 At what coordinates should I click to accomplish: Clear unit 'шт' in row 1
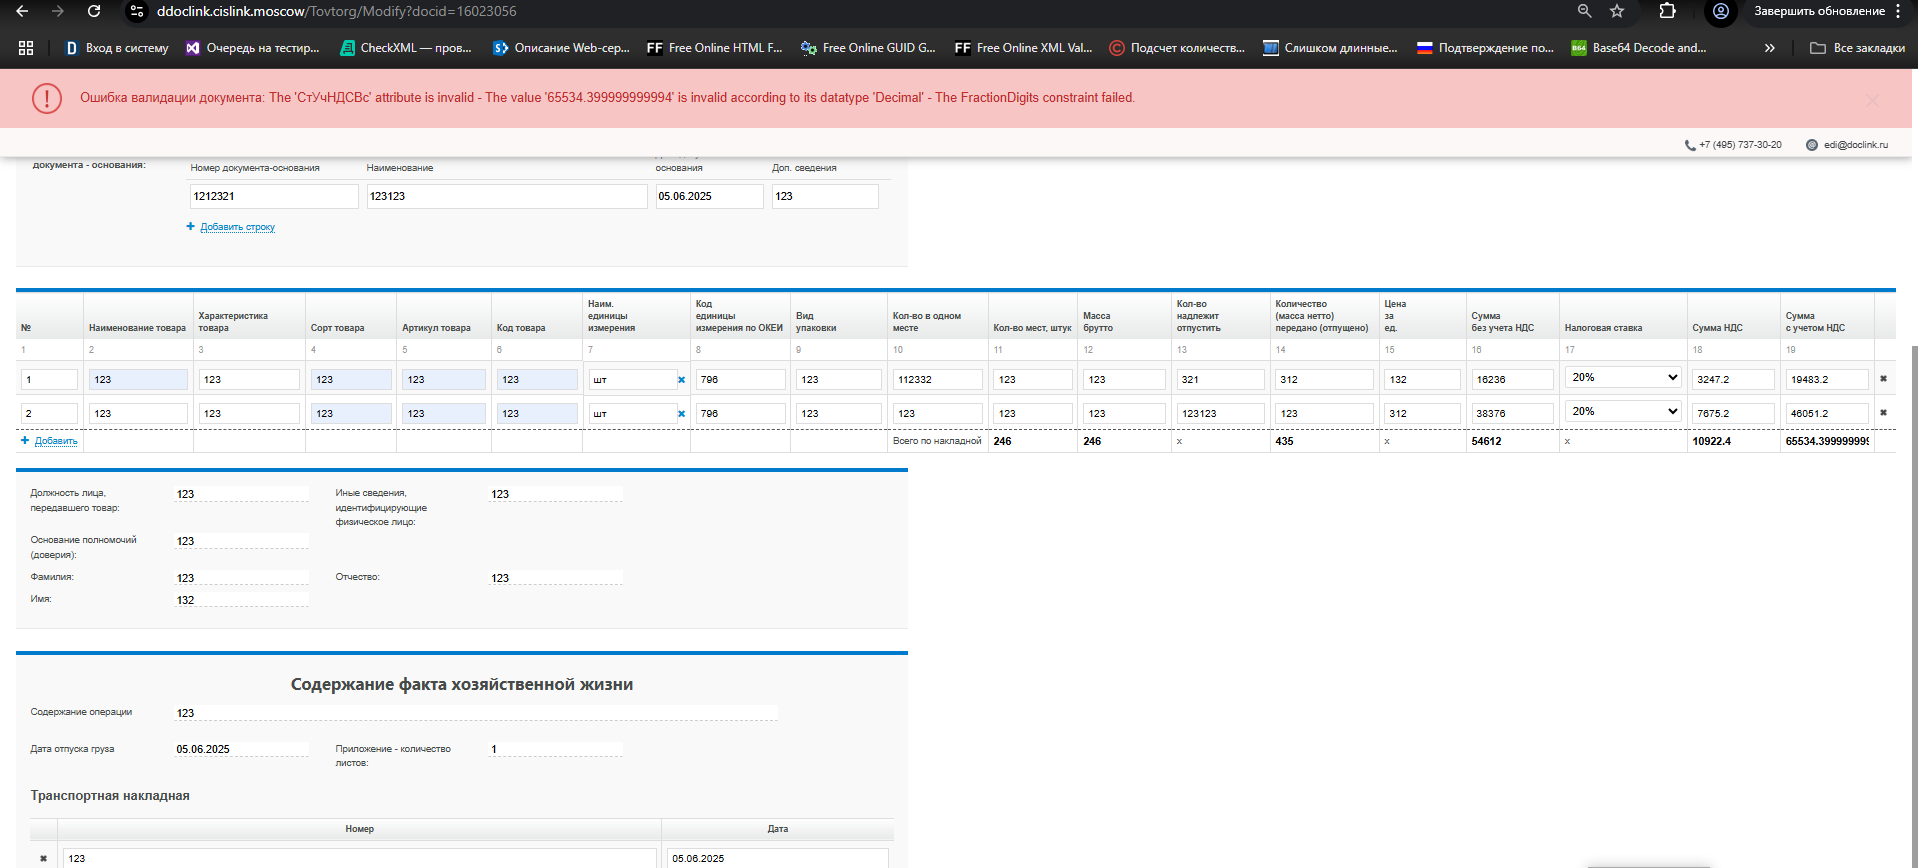[682, 380]
